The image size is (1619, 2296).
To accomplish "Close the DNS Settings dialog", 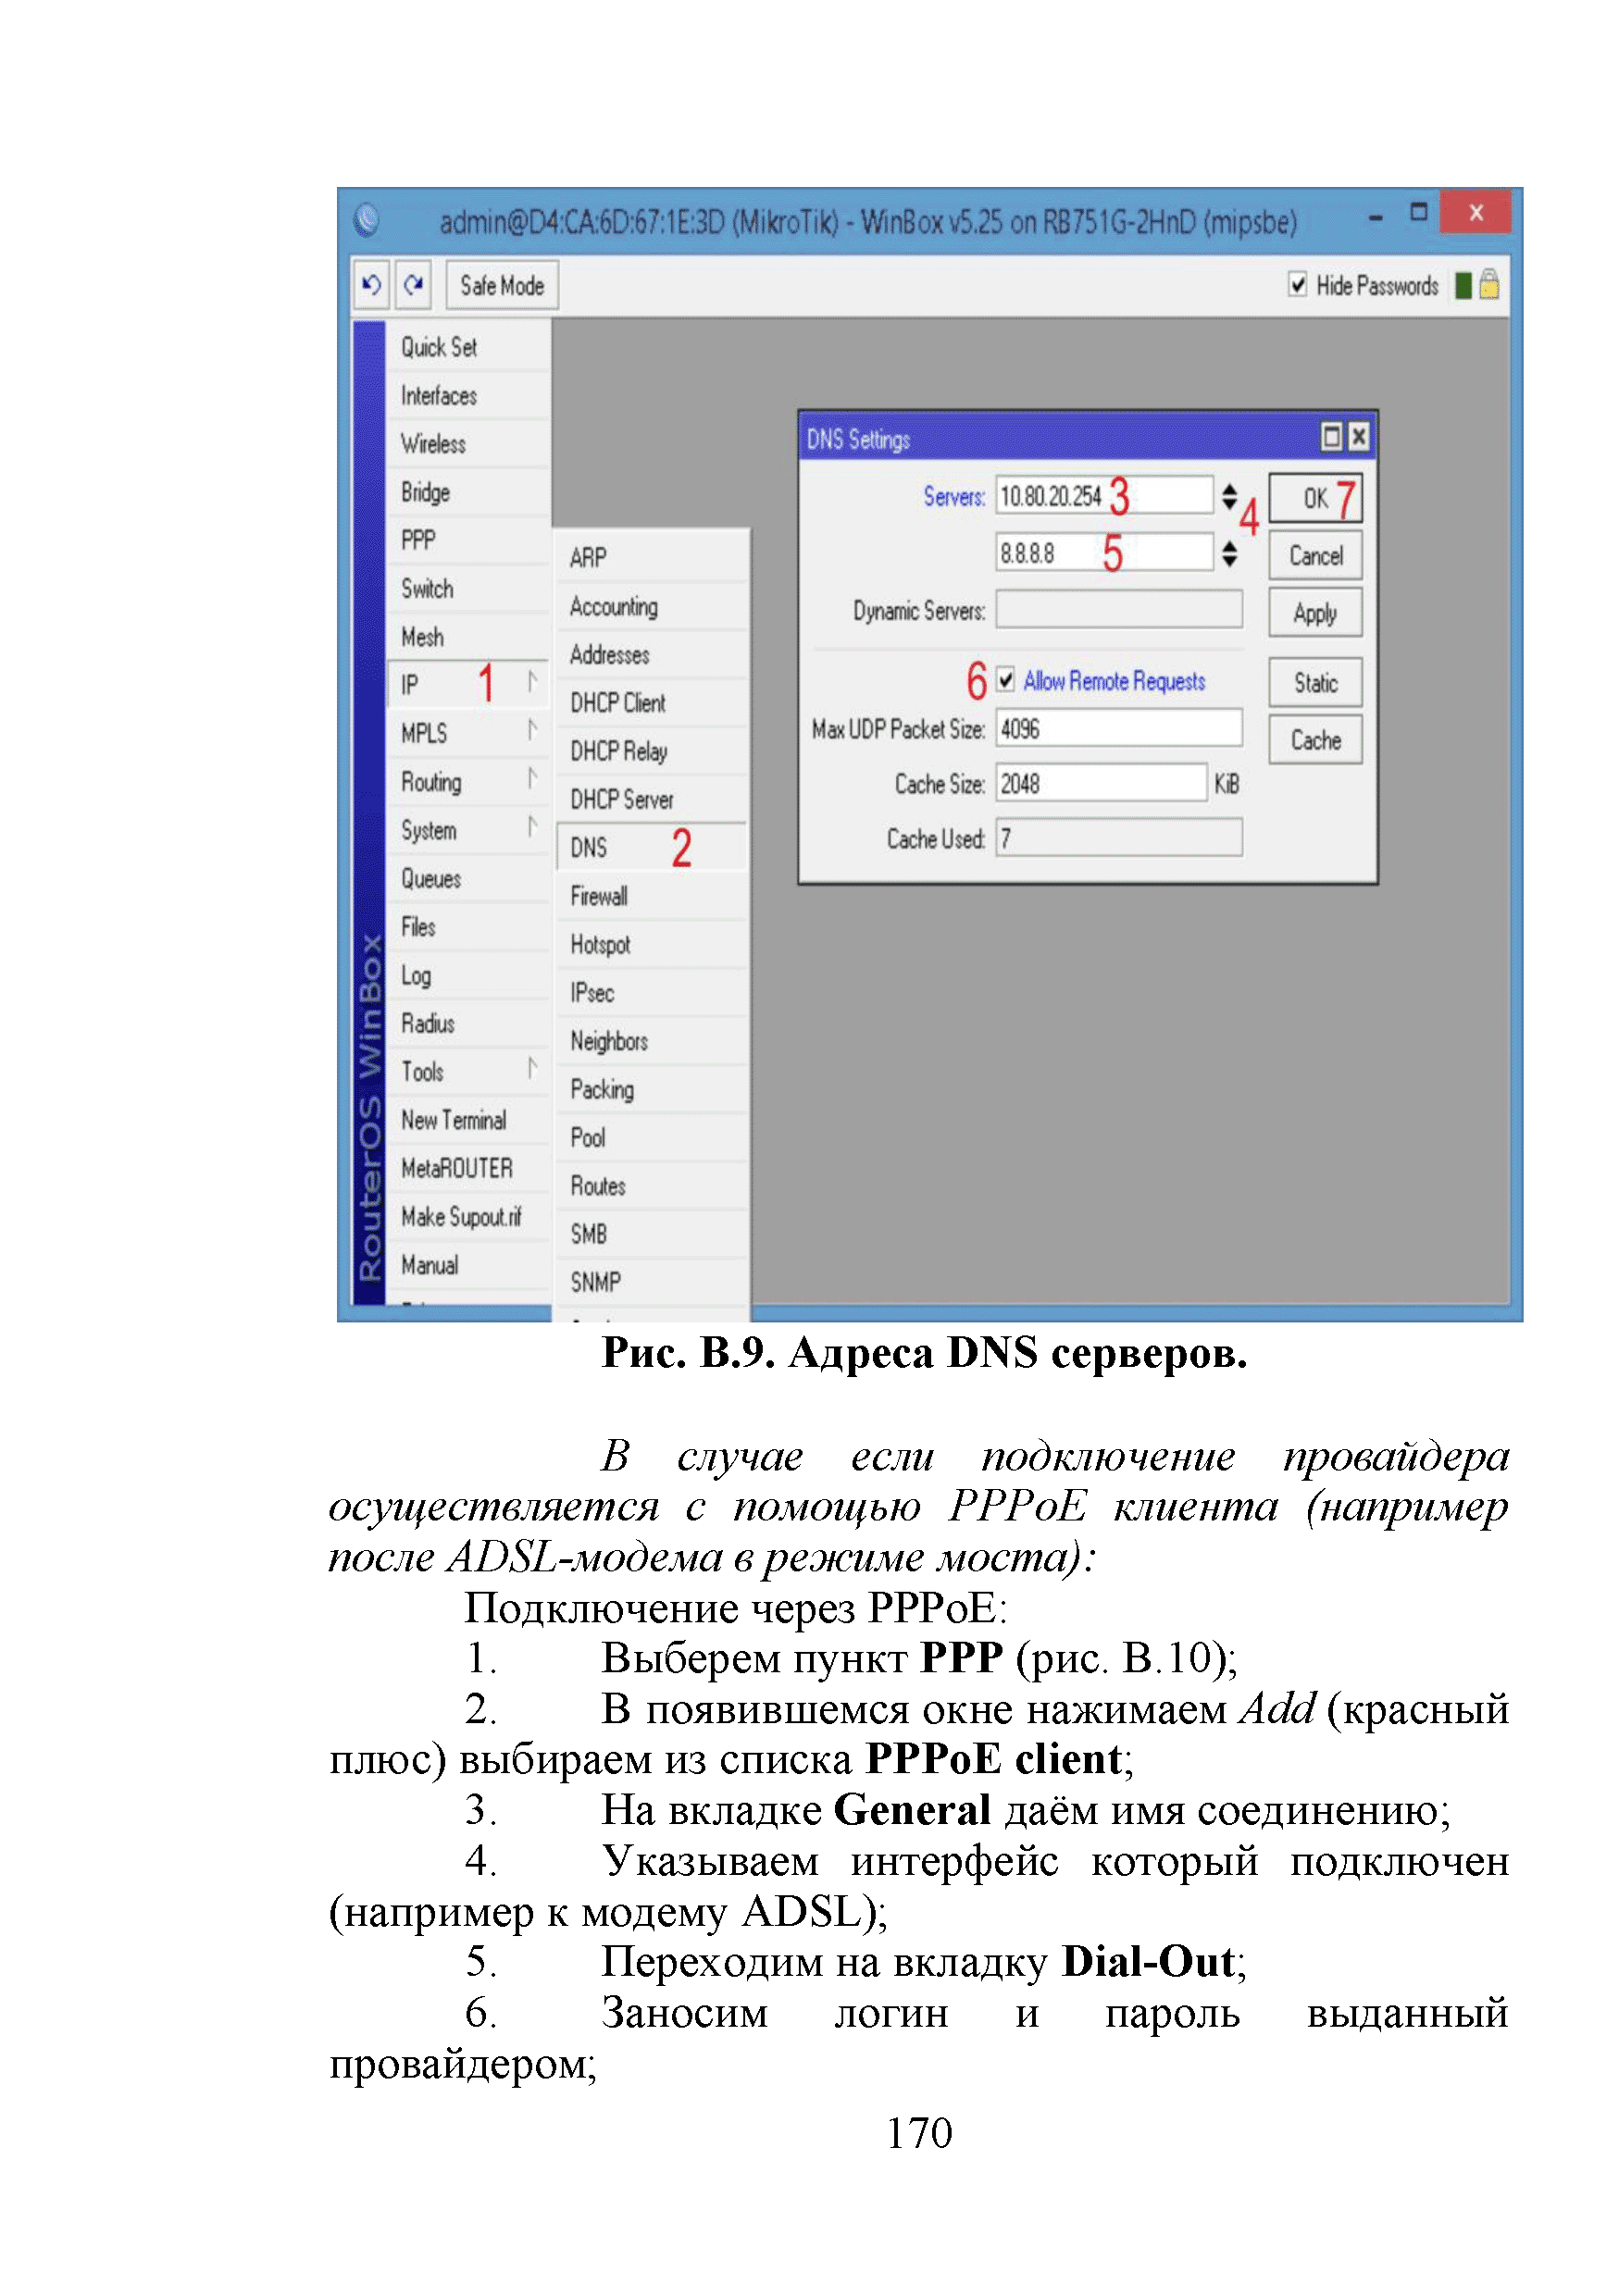I will pyautogui.click(x=1358, y=437).
